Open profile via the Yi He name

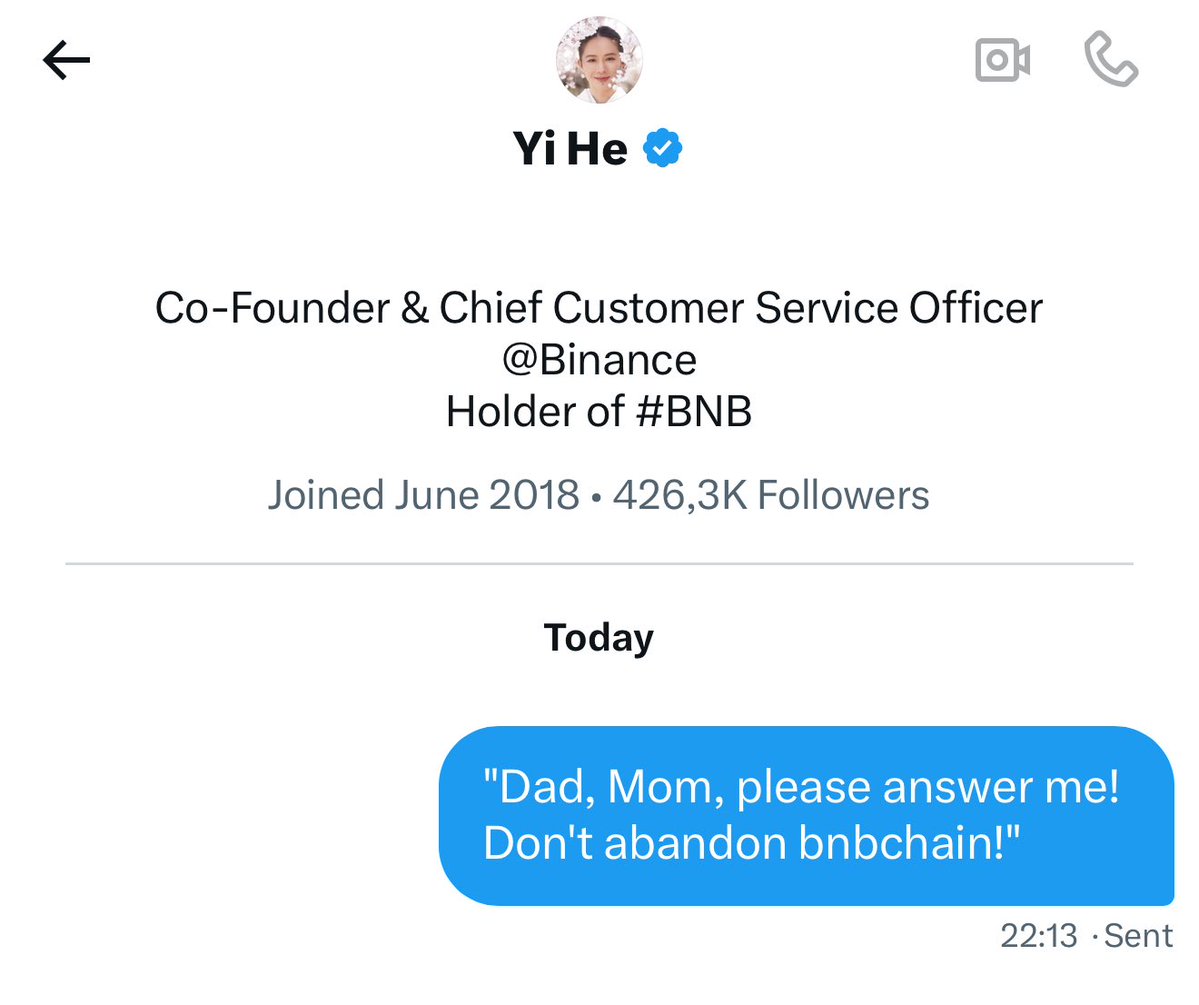click(x=570, y=148)
